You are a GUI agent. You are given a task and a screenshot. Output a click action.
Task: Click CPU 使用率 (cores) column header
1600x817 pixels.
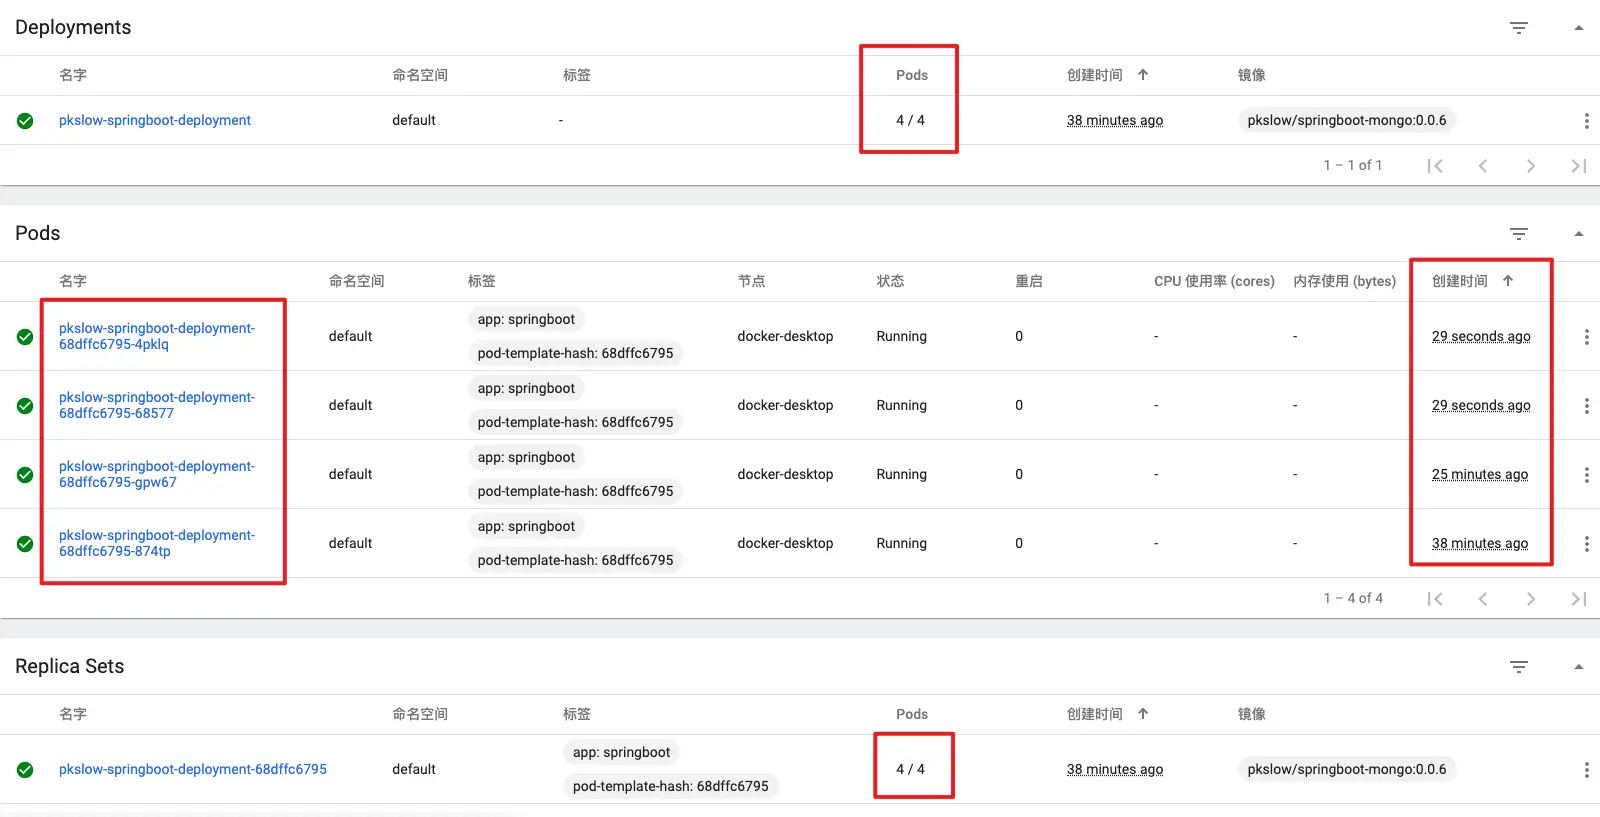(1214, 281)
